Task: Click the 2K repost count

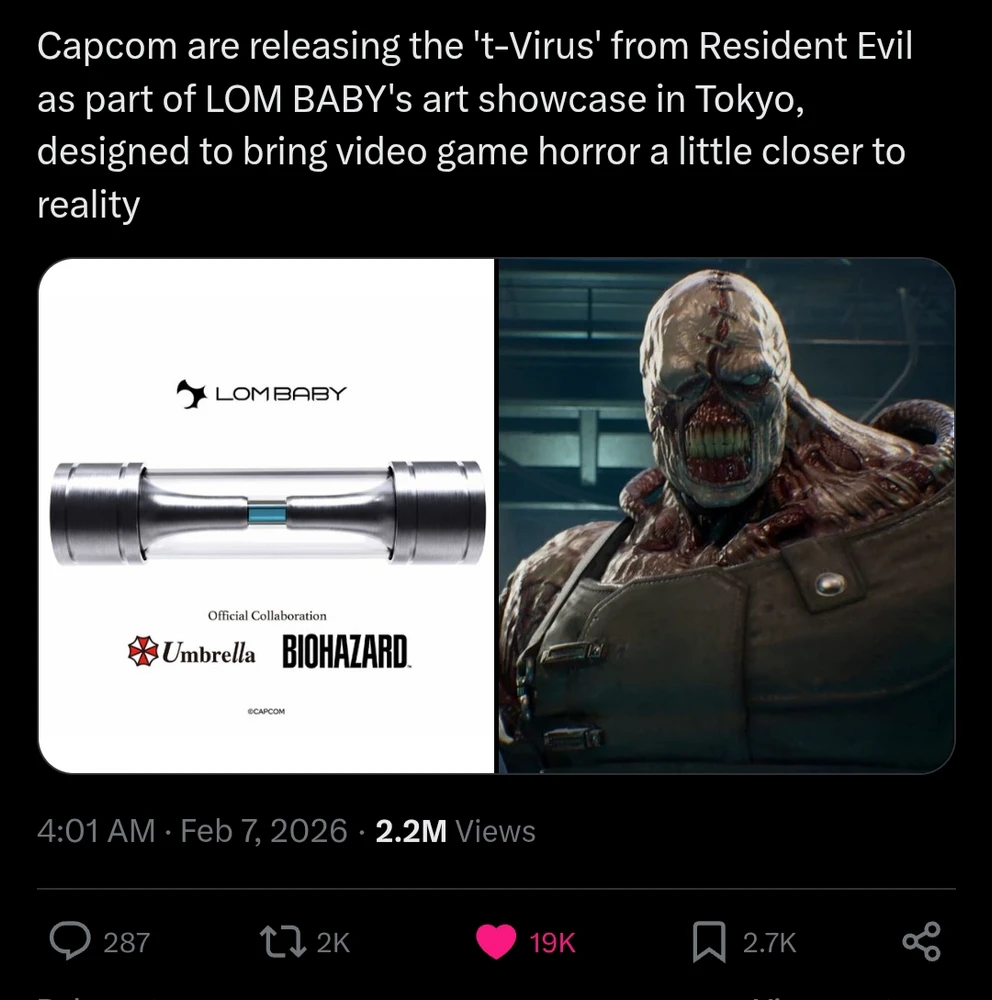Action: click(x=333, y=943)
